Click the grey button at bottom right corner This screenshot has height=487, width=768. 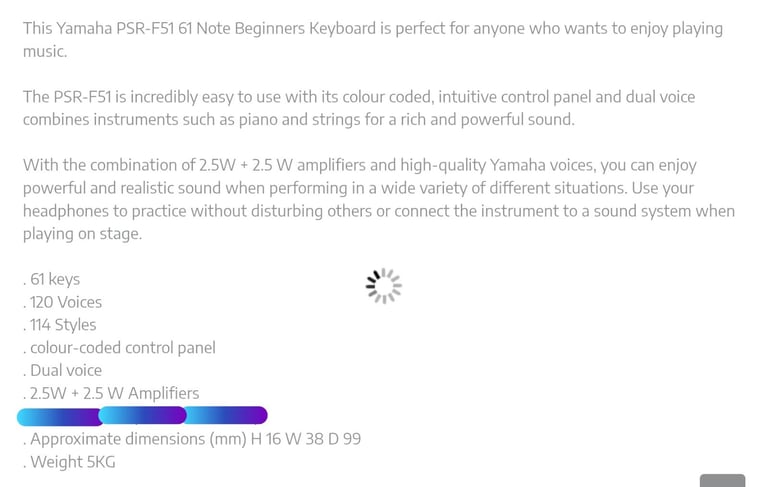click(722, 481)
